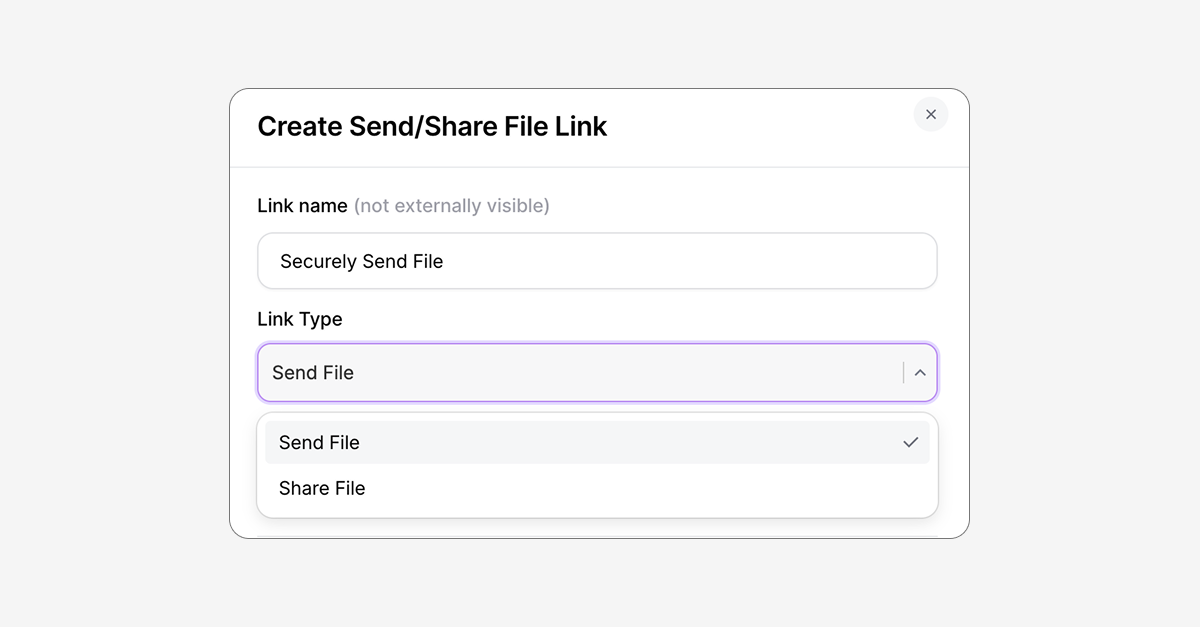Collapse the Link Type dropdown chevron
Viewport: 1200px width, 627px height.
(920, 373)
